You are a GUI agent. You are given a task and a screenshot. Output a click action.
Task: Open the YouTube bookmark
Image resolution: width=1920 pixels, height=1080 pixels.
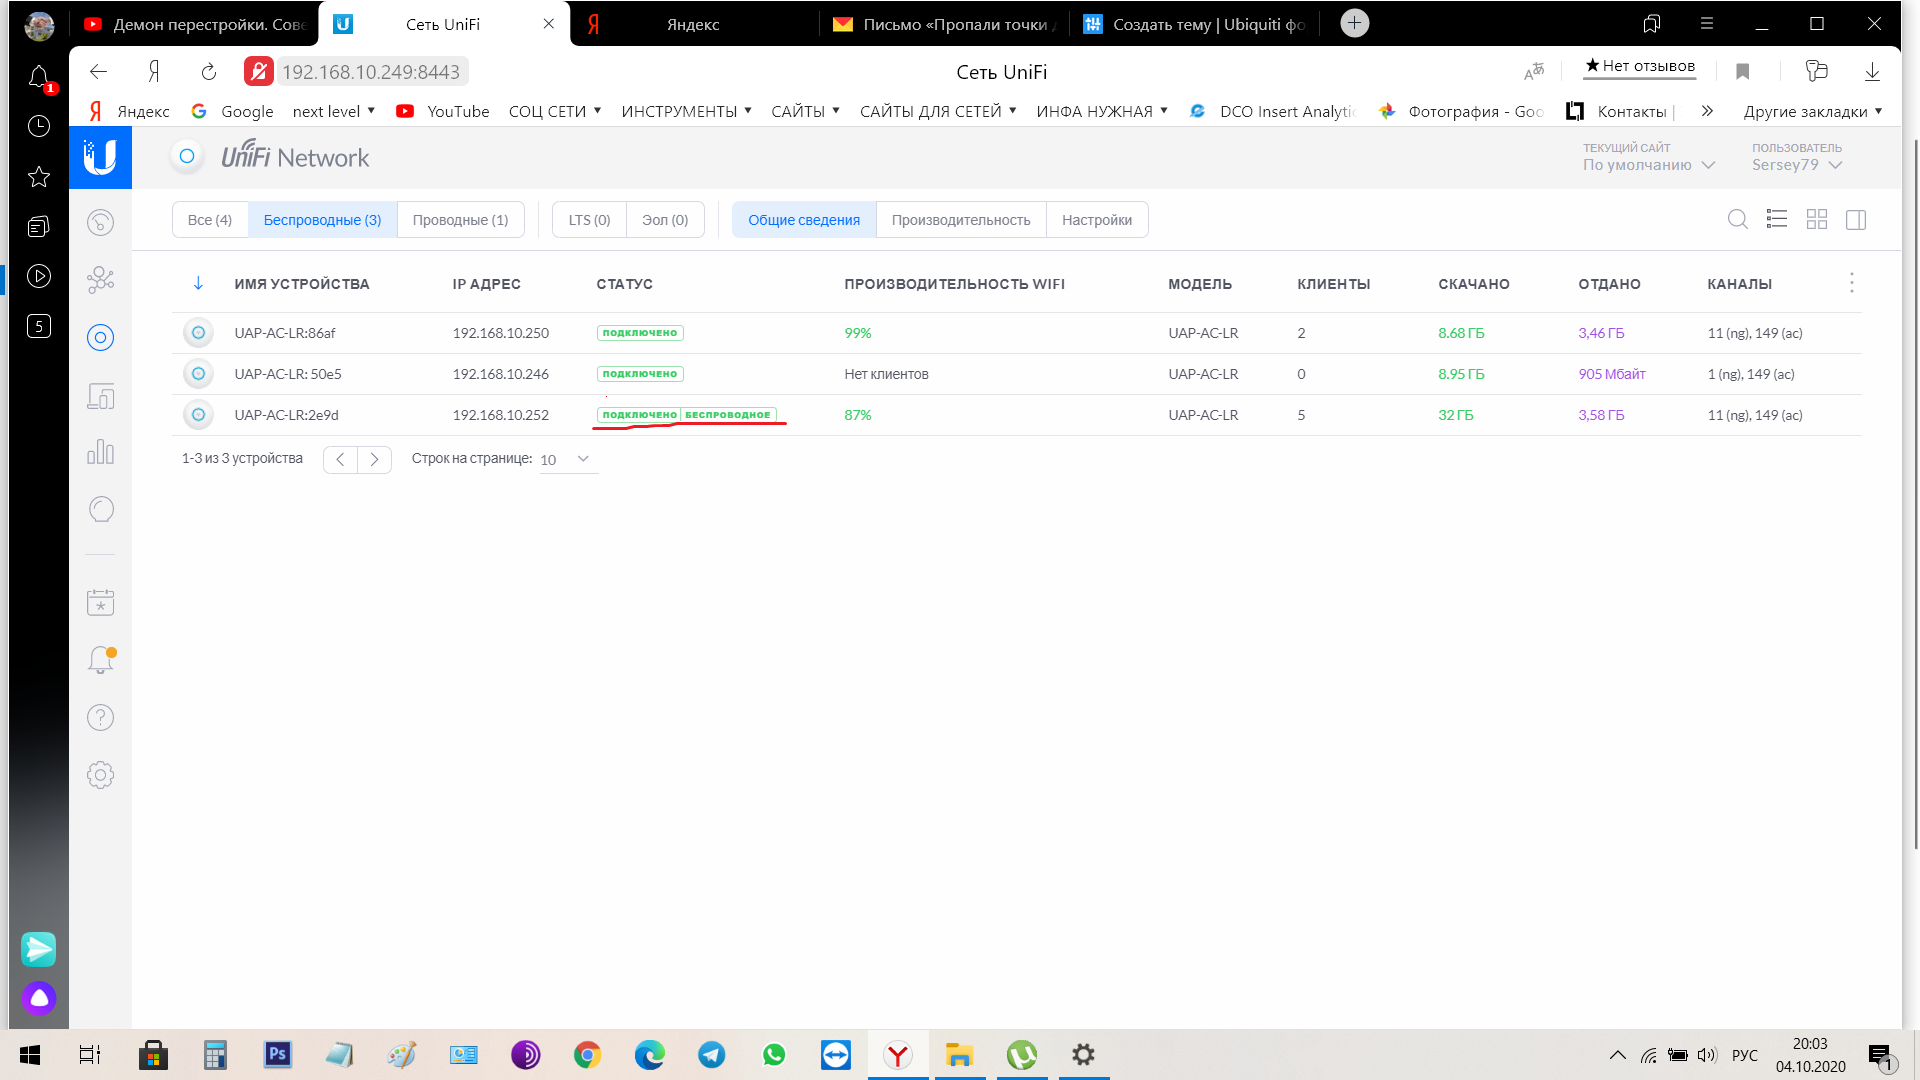[443, 111]
